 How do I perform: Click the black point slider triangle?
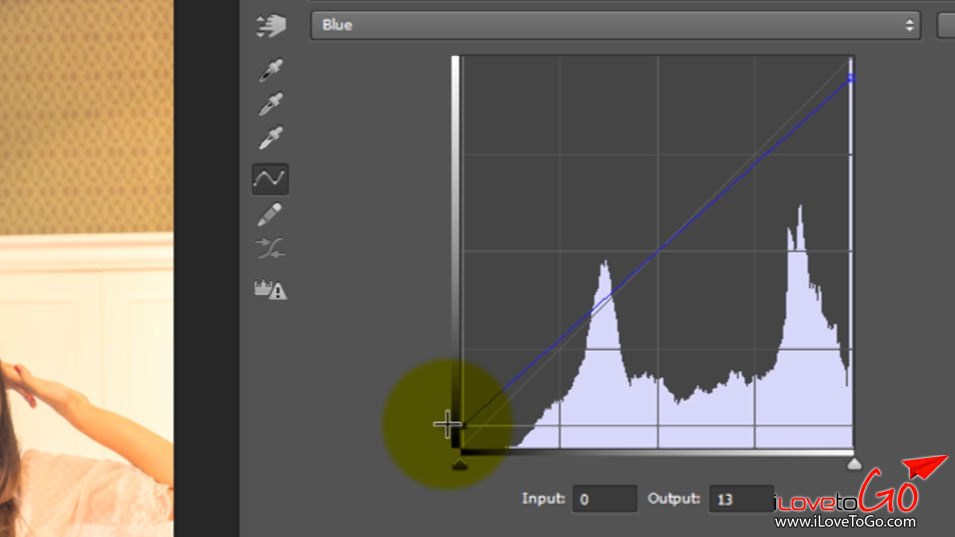(459, 465)
